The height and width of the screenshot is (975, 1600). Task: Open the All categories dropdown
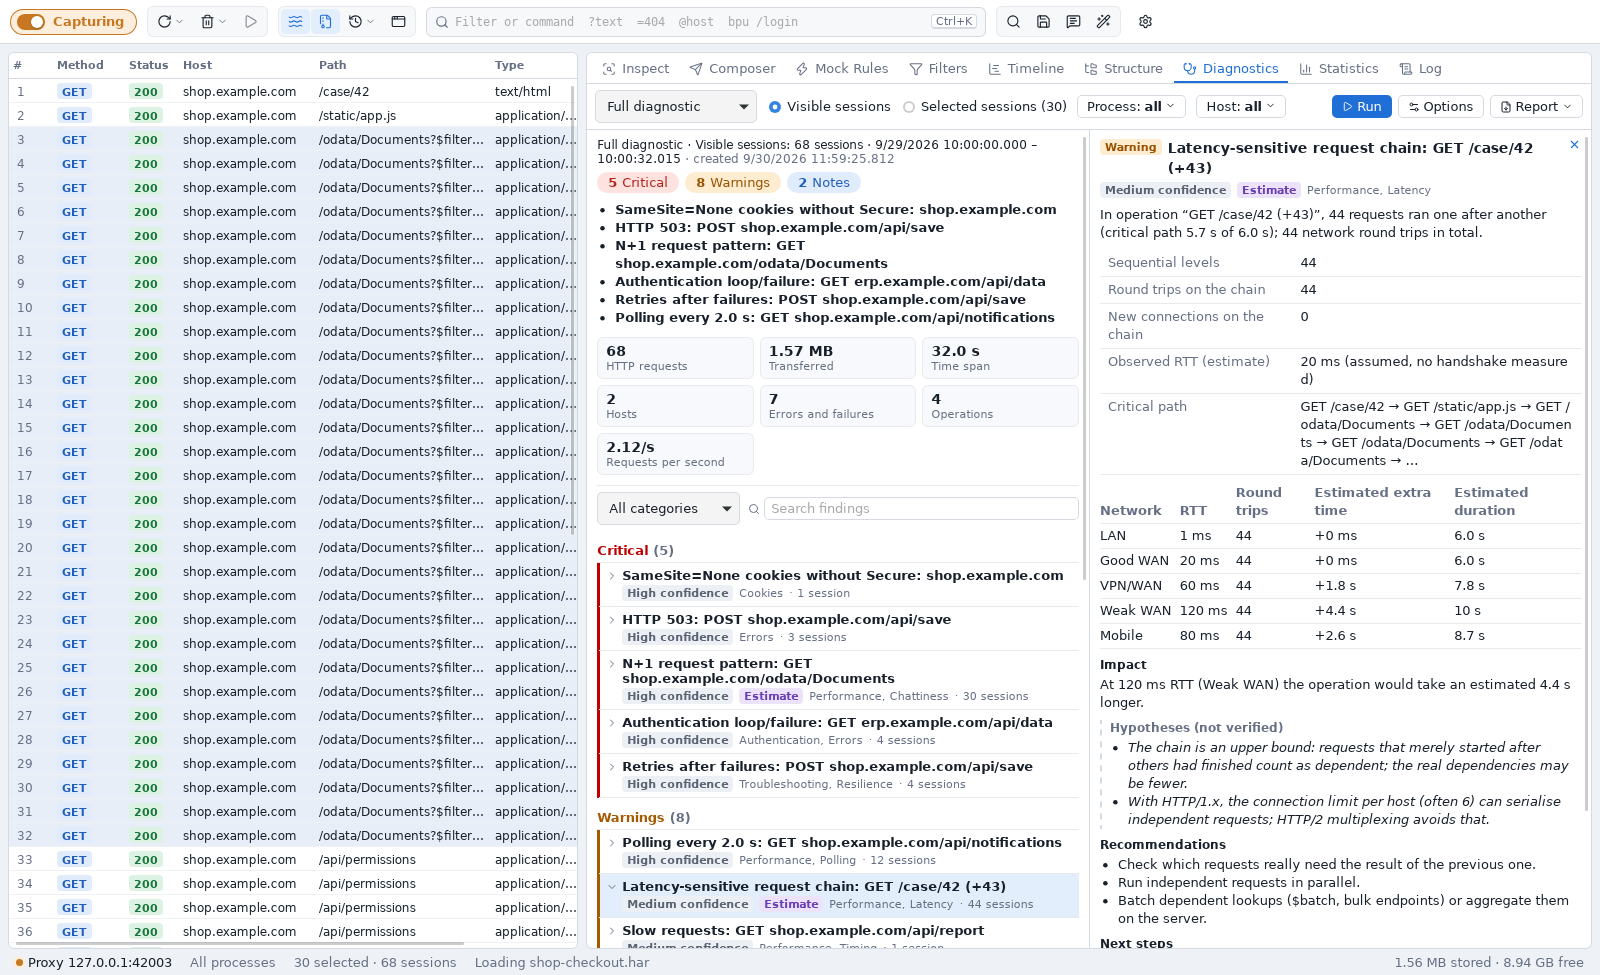(x=668, y=508)
